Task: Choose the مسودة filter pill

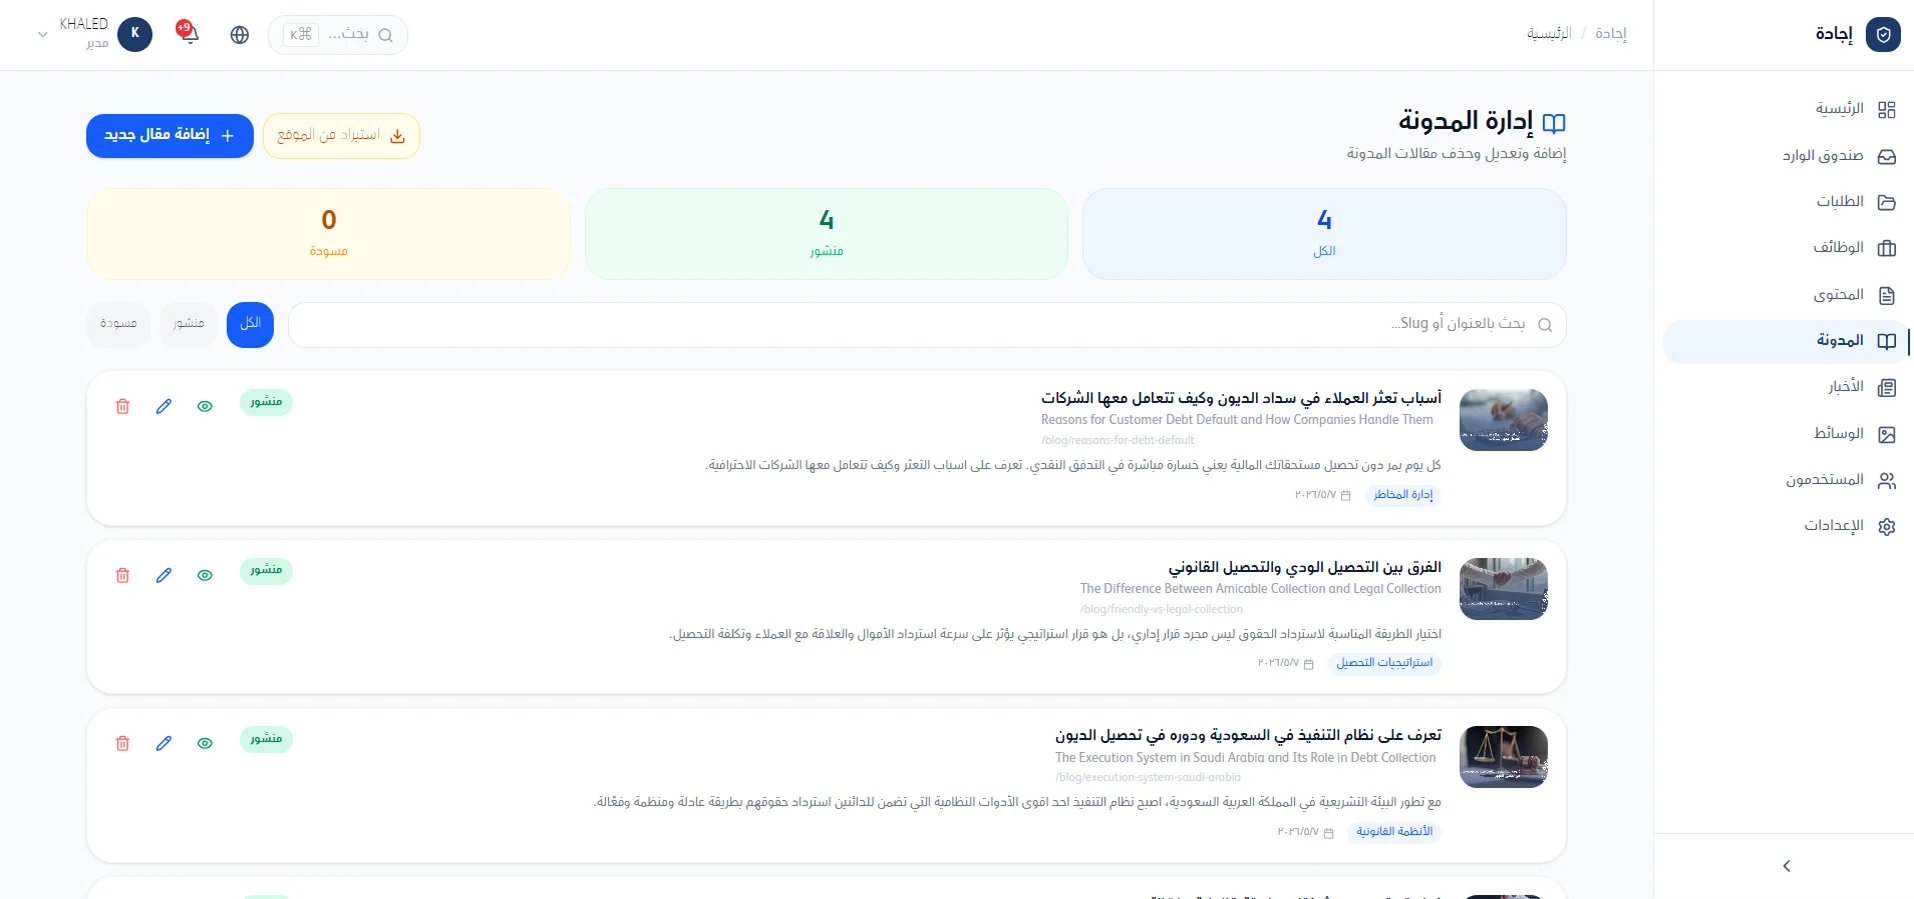Action: (x=118, y=324)
